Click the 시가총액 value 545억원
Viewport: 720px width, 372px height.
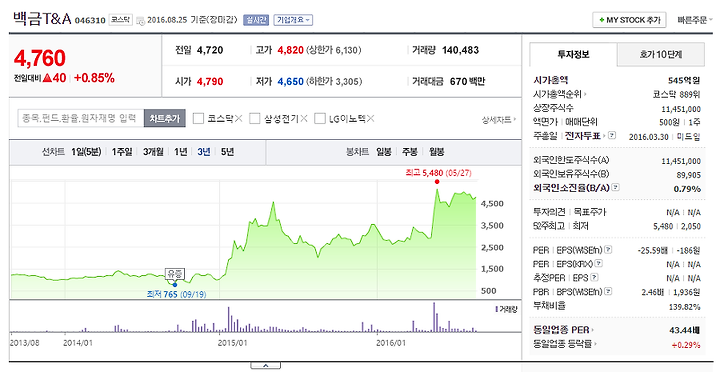click(684, 80)
